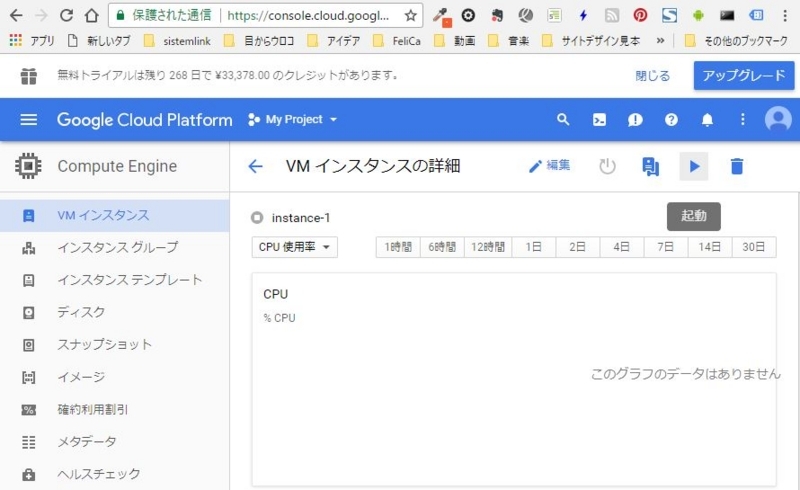Open インスタンス テンプレート in the sidebar
The width and height of the screenshot is (800, 490).
(114, 280)
